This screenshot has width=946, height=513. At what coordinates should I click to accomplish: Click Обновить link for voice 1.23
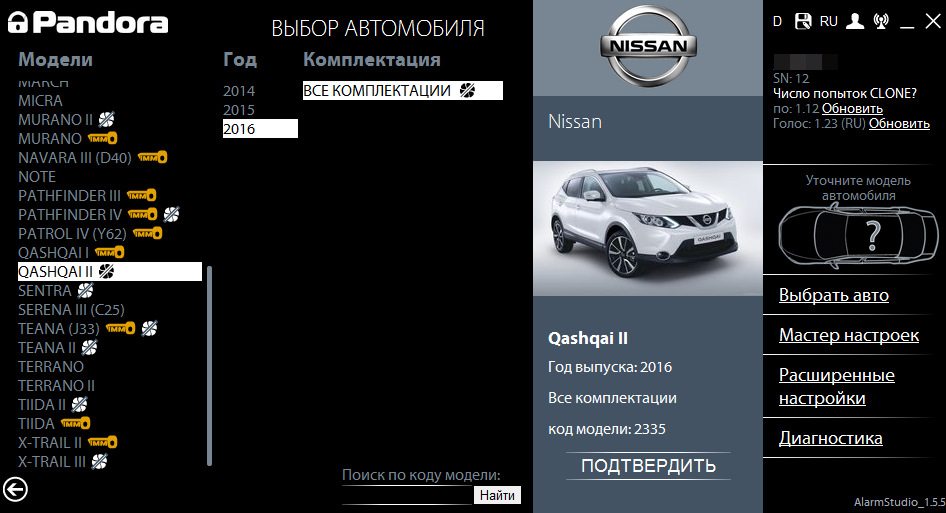[899, 123]
